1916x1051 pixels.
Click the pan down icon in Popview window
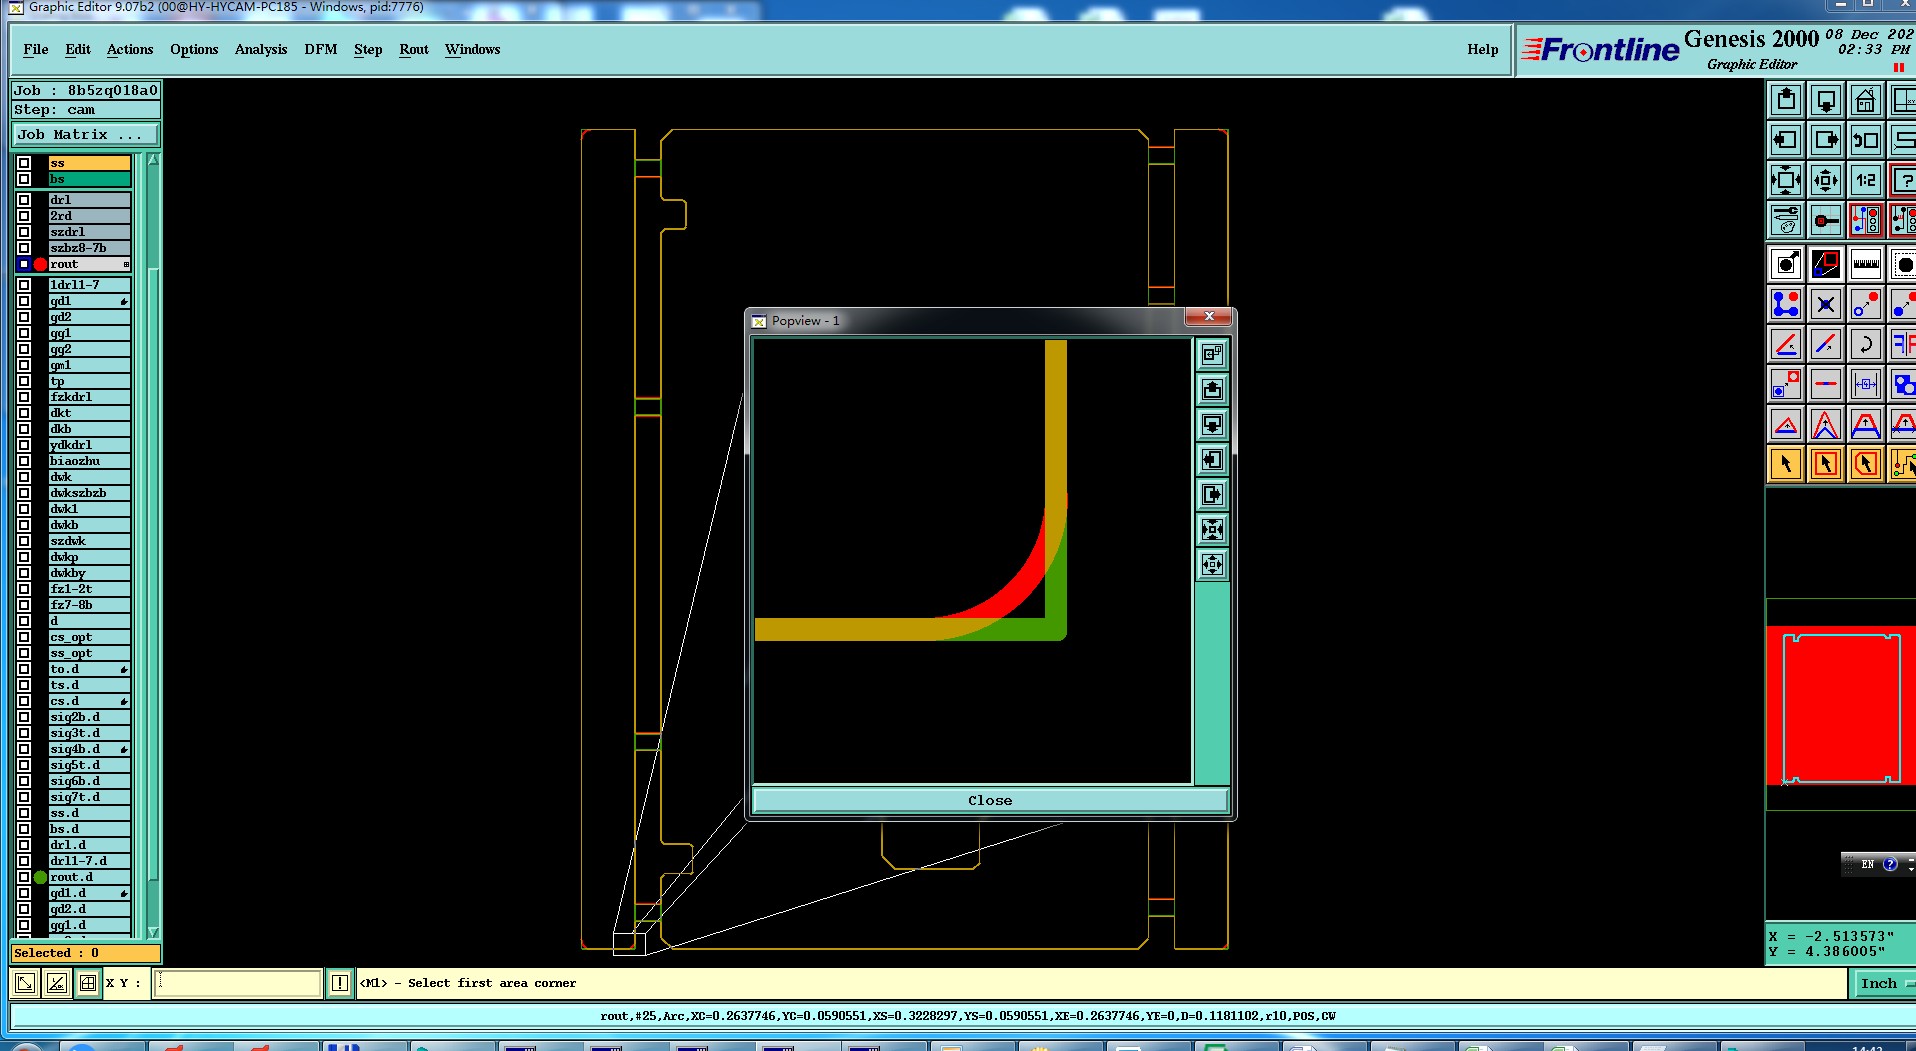[1212, 425]
